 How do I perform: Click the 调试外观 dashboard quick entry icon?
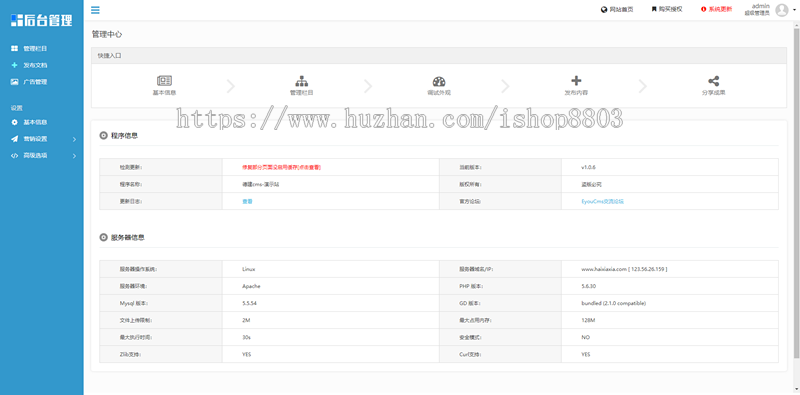coord(439,81)
